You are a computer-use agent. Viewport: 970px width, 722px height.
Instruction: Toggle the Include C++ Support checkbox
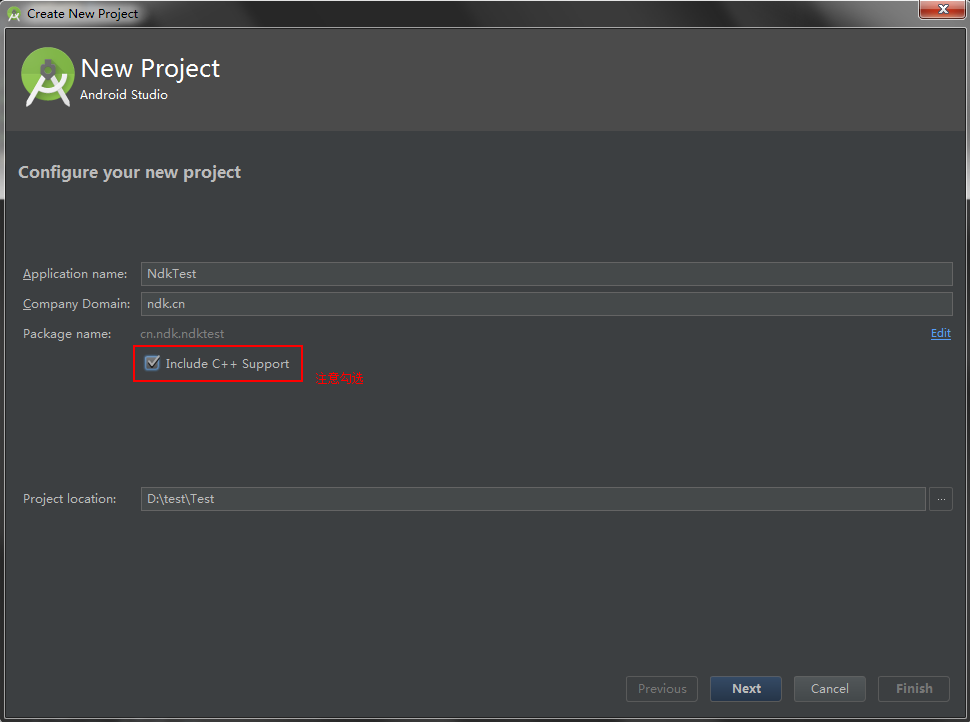point(152,363)
